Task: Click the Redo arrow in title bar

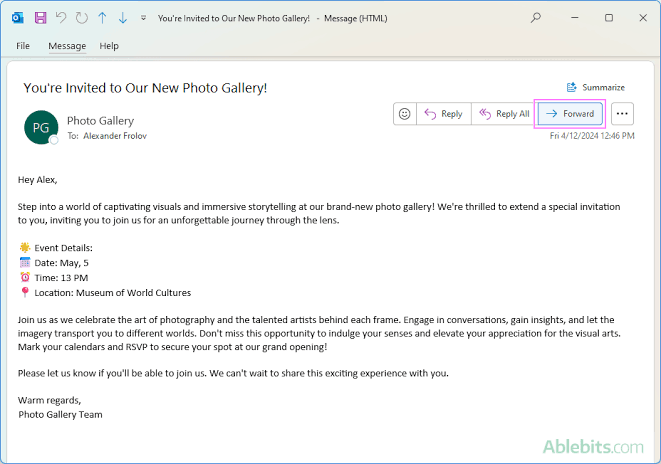Action: [x=81, y=18]
